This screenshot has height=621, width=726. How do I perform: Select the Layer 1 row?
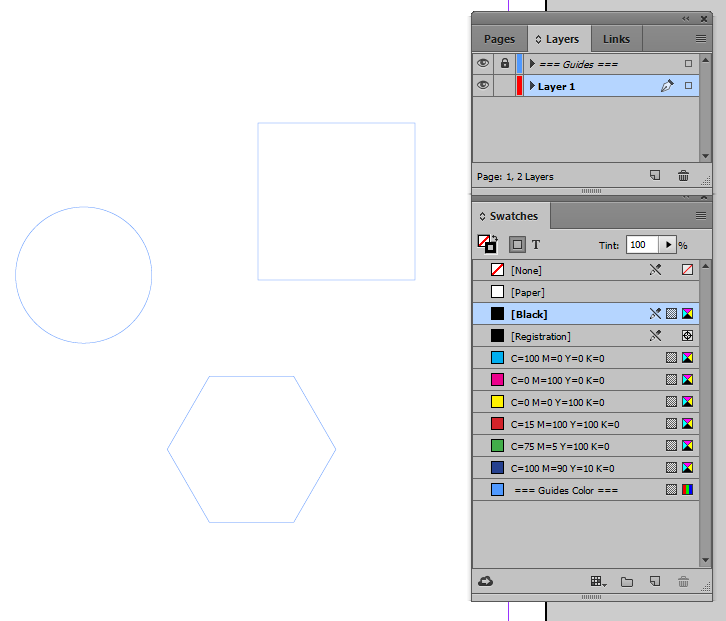[x=586, y=86]
